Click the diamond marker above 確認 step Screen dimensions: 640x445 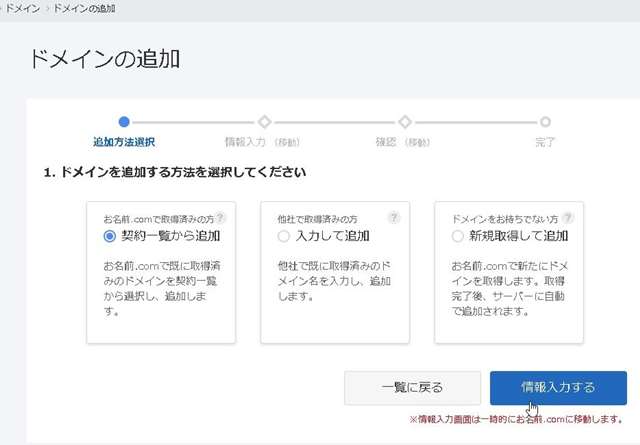pos(404,122)
